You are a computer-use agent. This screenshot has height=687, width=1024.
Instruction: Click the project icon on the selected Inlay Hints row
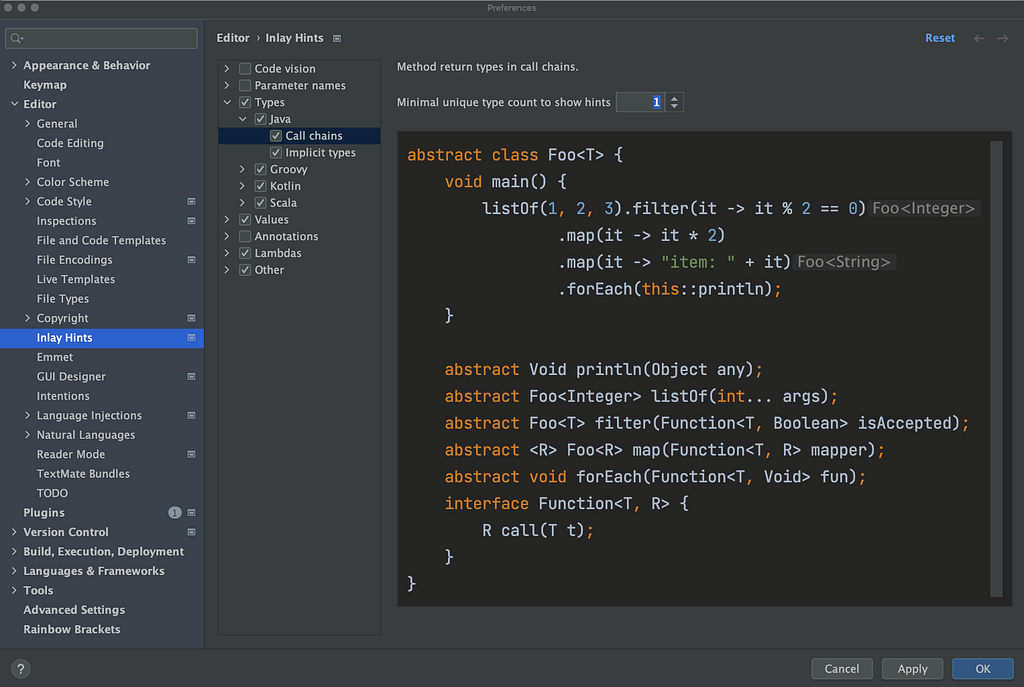point(191,338)
